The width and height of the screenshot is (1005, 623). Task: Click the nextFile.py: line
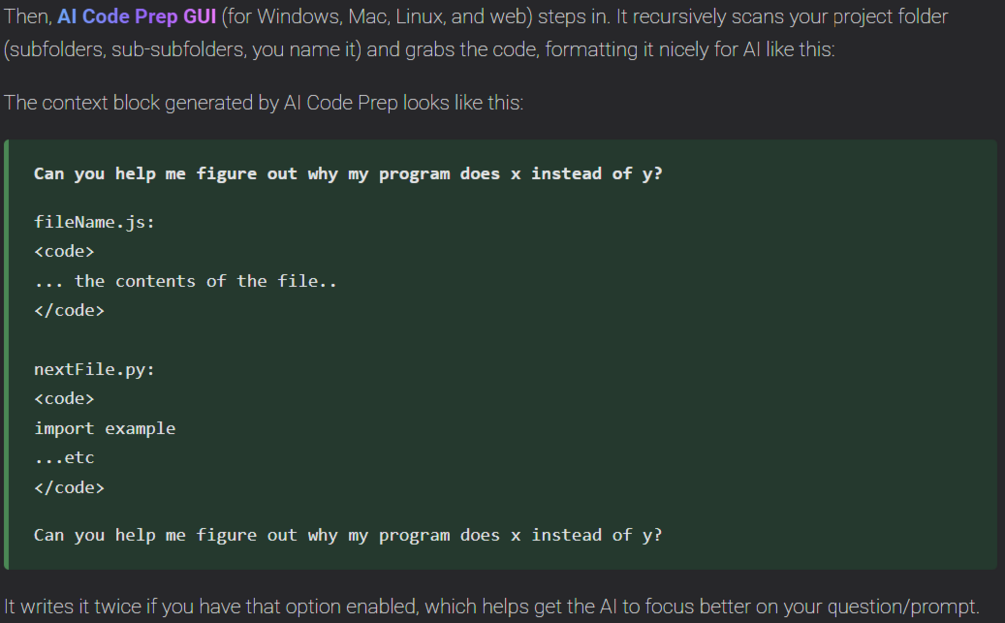[94, 370]
